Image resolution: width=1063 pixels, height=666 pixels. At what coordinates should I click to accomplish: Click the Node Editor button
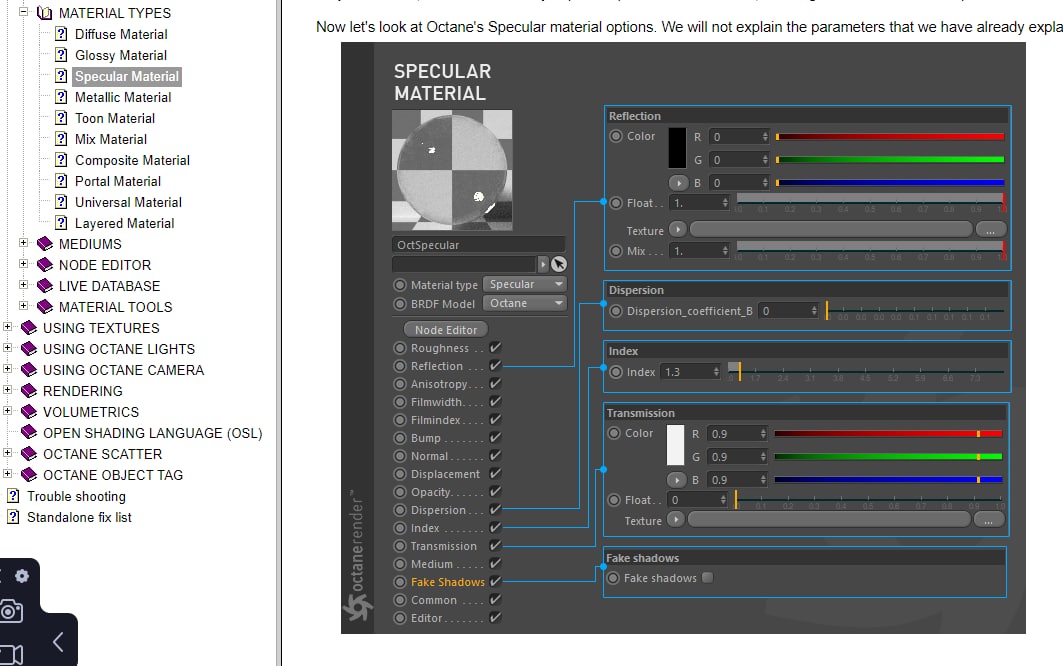[x=446, y=330]
